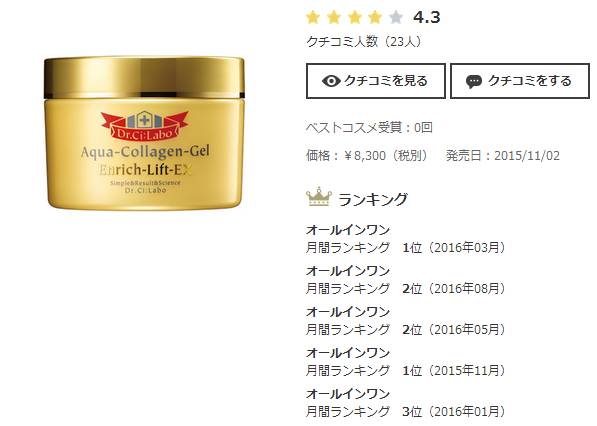Screen dimensions: 597x426
Task: Open the ランキング section heading
Action: coord(373,199)
